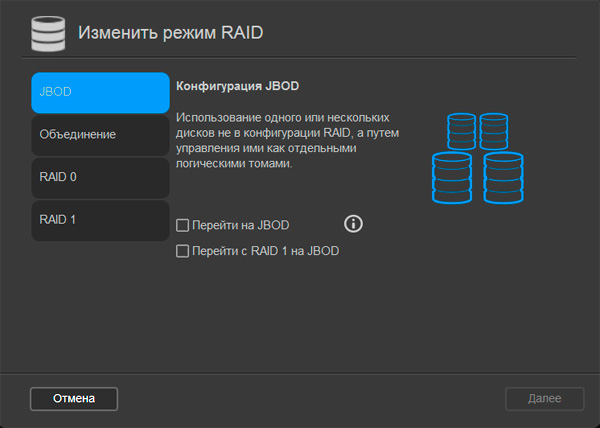Select the JBOD mode tab
Screen dimensions: 600x428
coord(100,92)
